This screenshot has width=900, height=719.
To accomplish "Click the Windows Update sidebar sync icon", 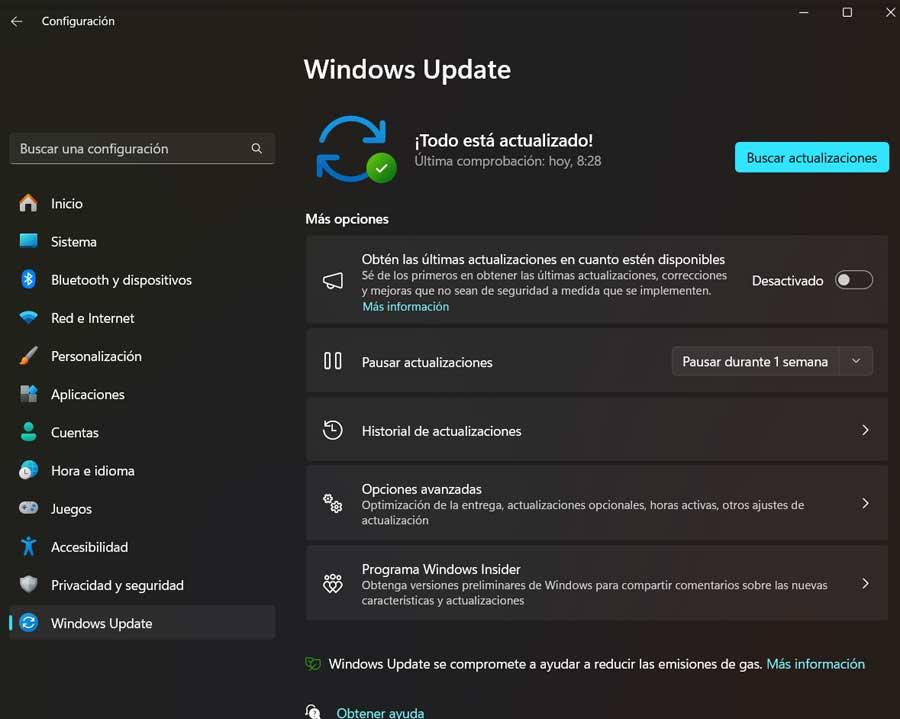I will point(28,623).
